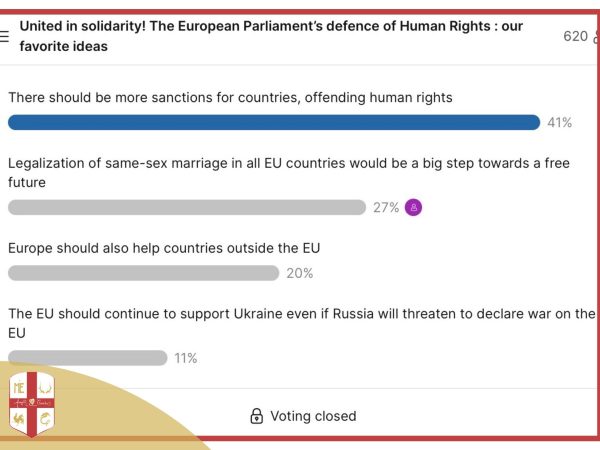Open the hamburger menu icon
The height and width of the screenshot is (450, 600).
tap(5, 37)
